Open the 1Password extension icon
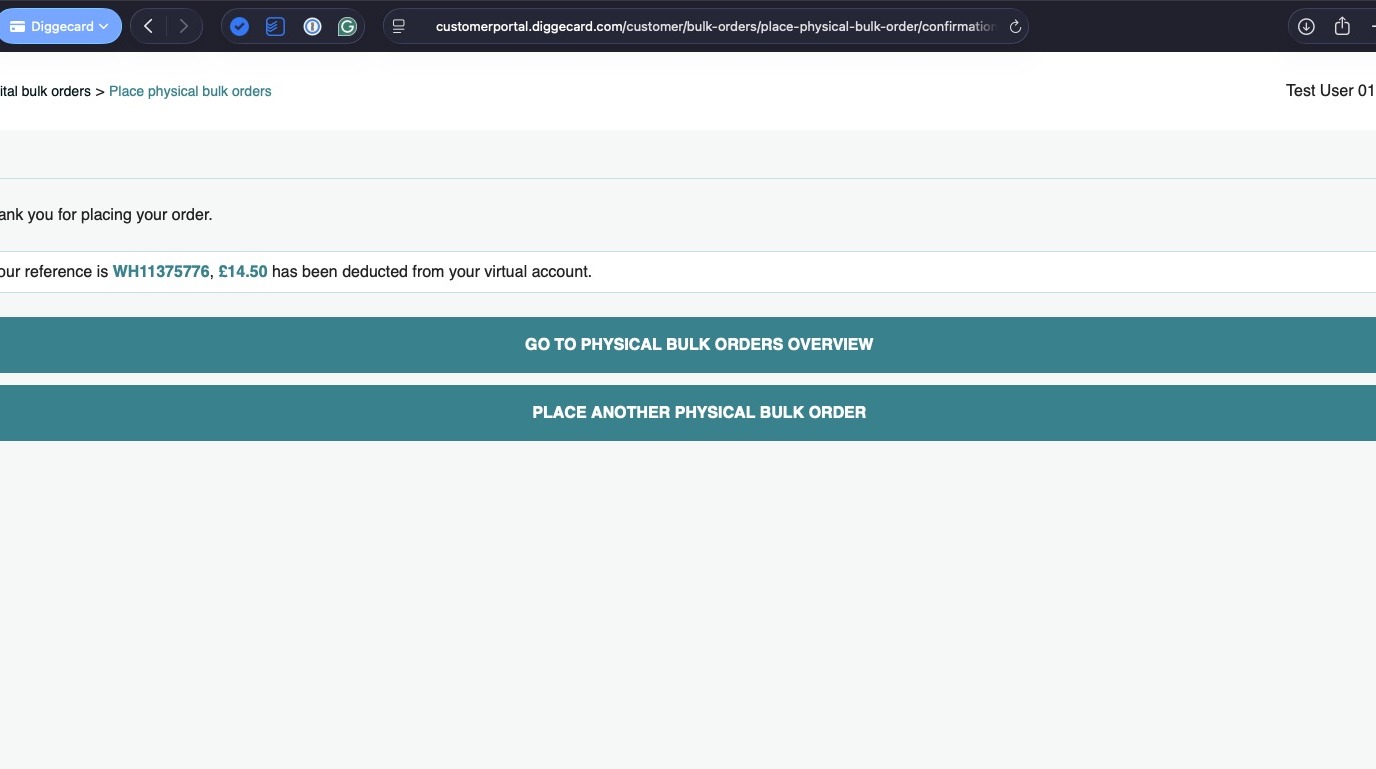1376x769 pixels. (312, 27)
